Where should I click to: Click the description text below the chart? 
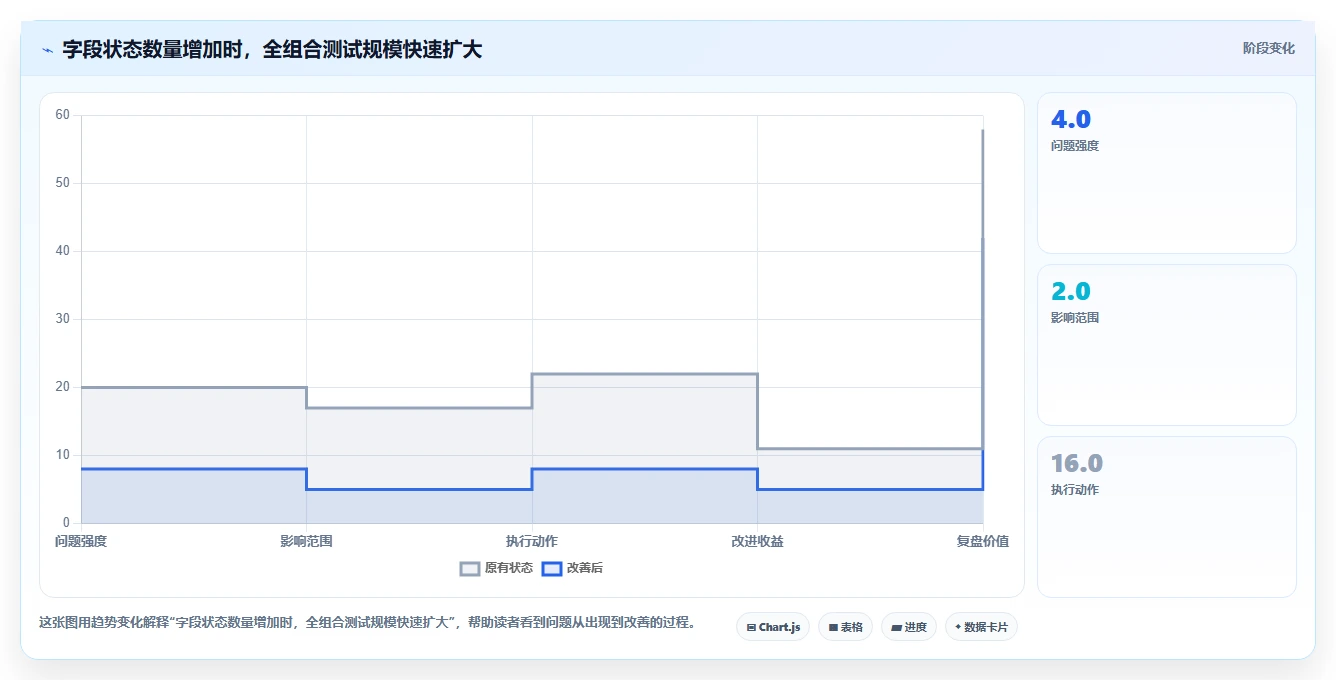(367, 622)
